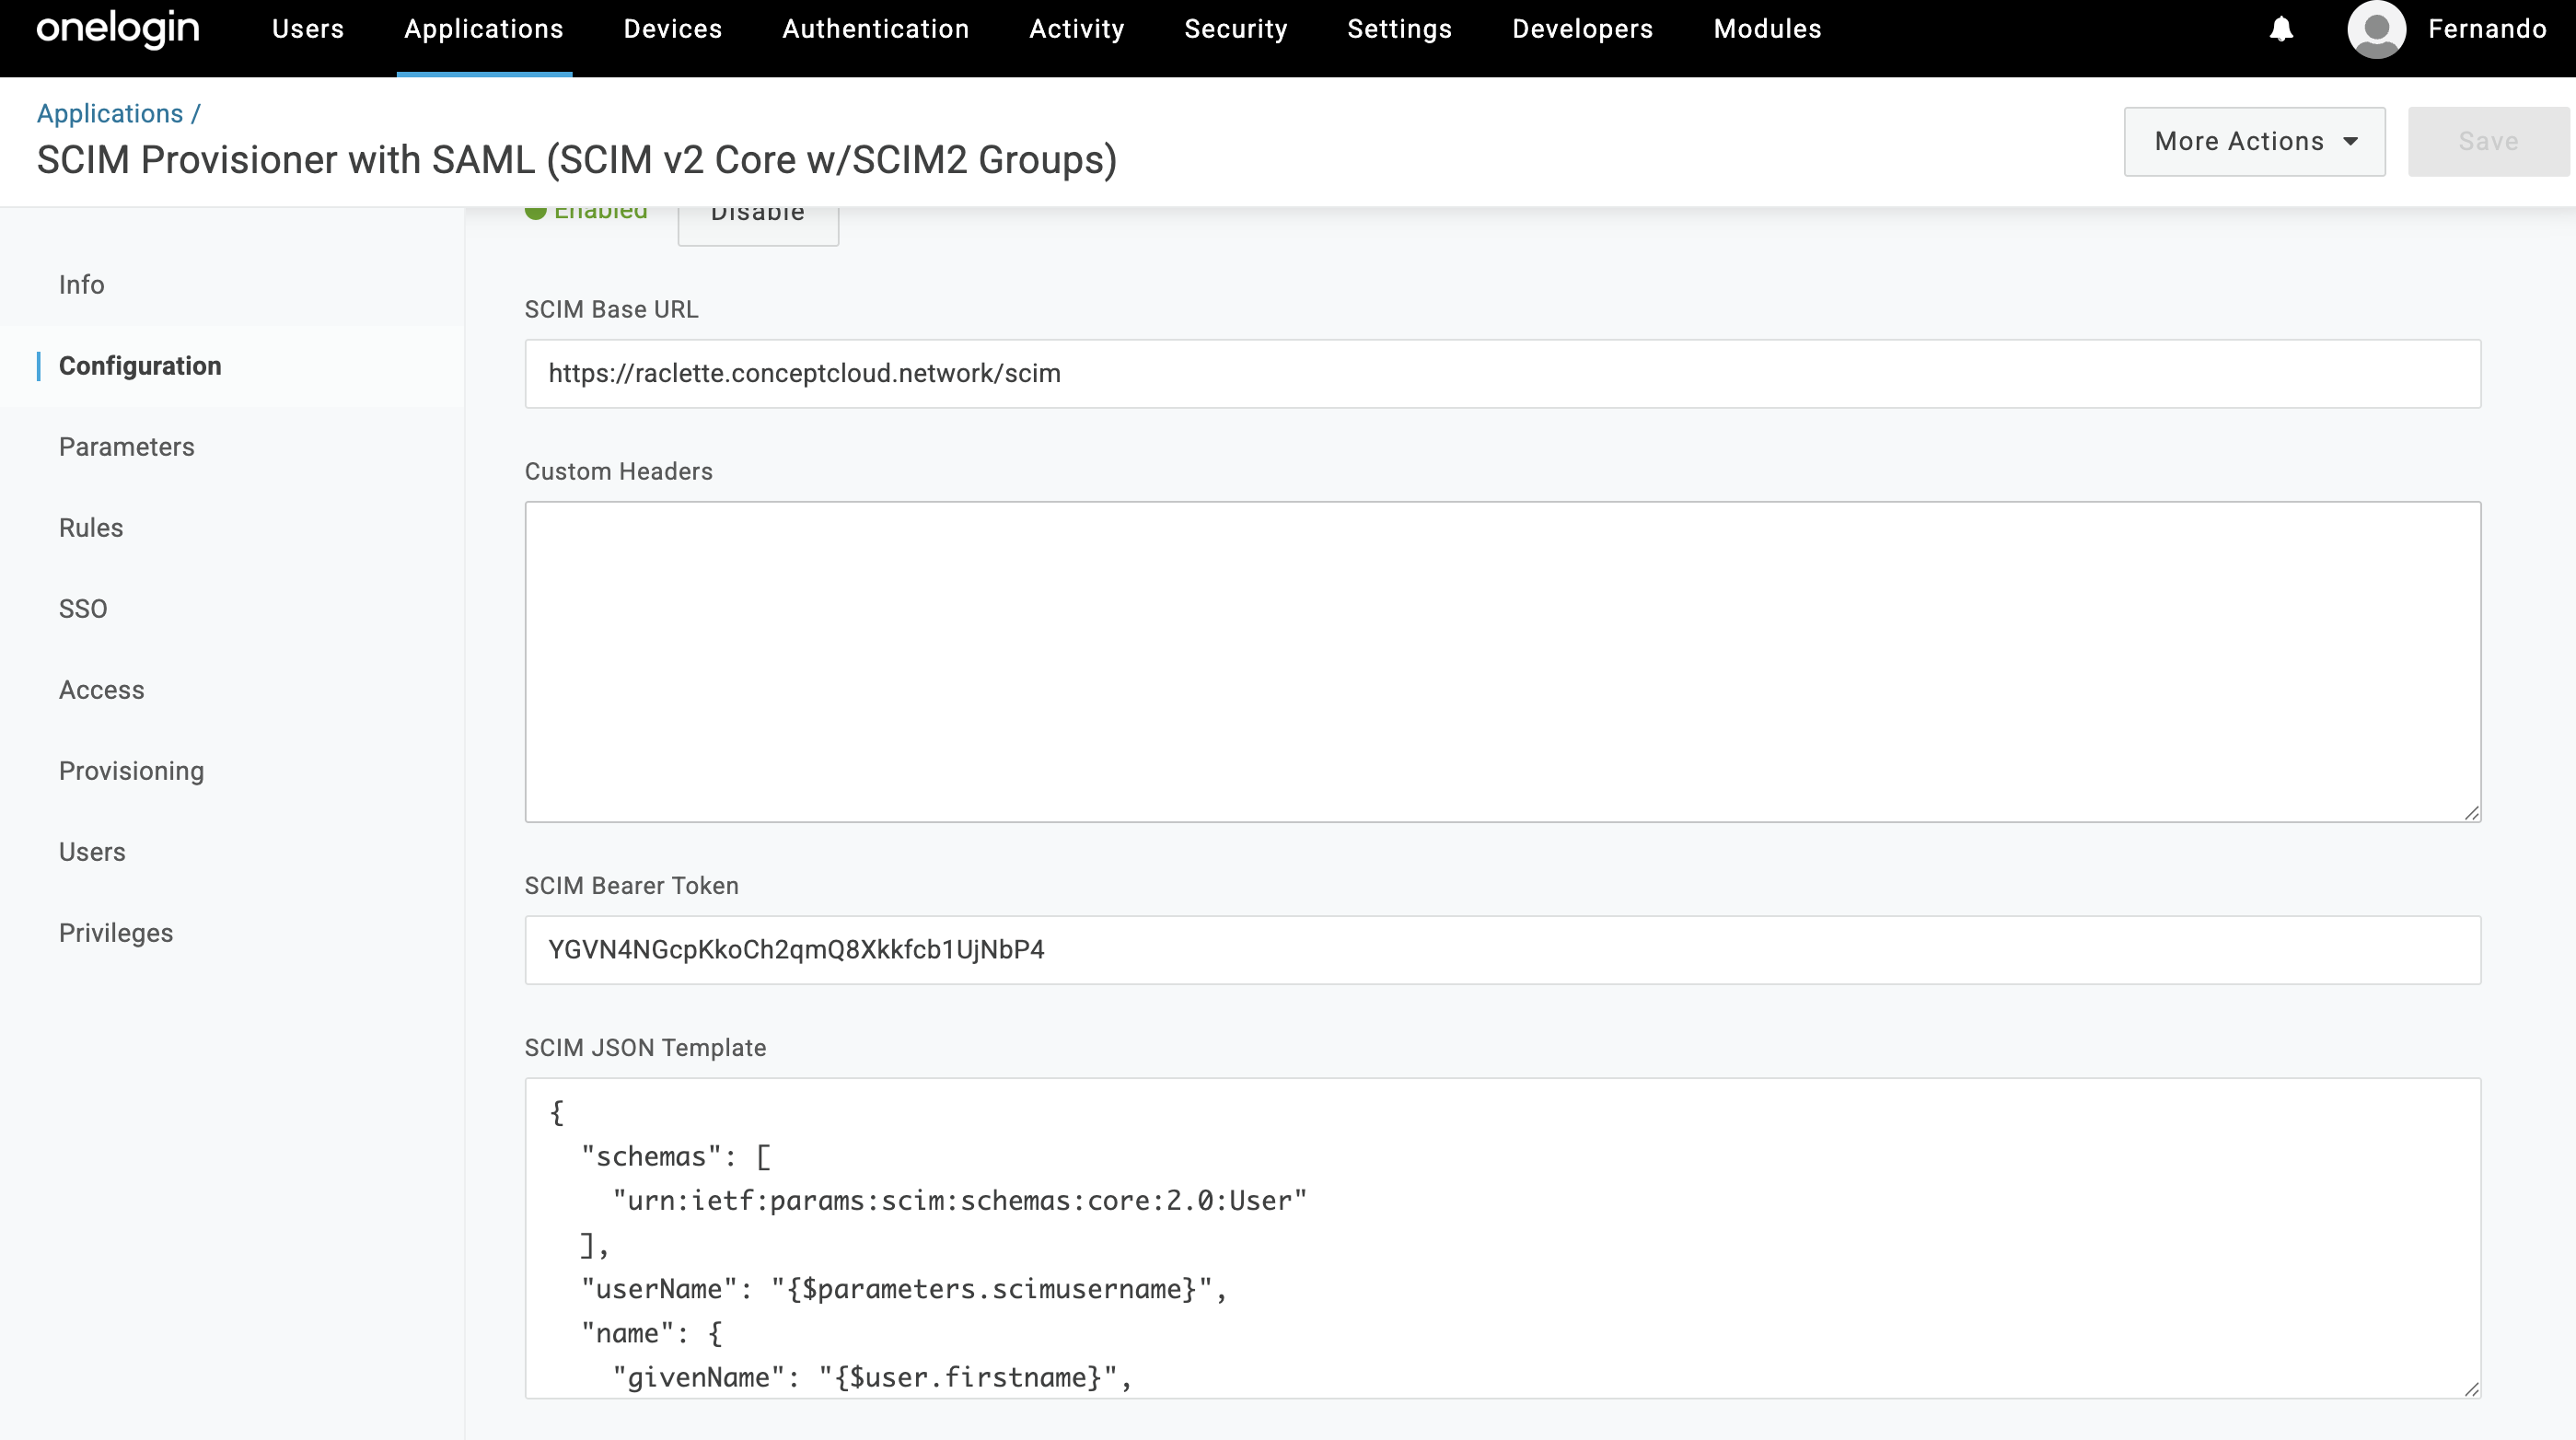Navigate to the Activity tab
This screenshot has width=2576, height=1440.
1076,29
